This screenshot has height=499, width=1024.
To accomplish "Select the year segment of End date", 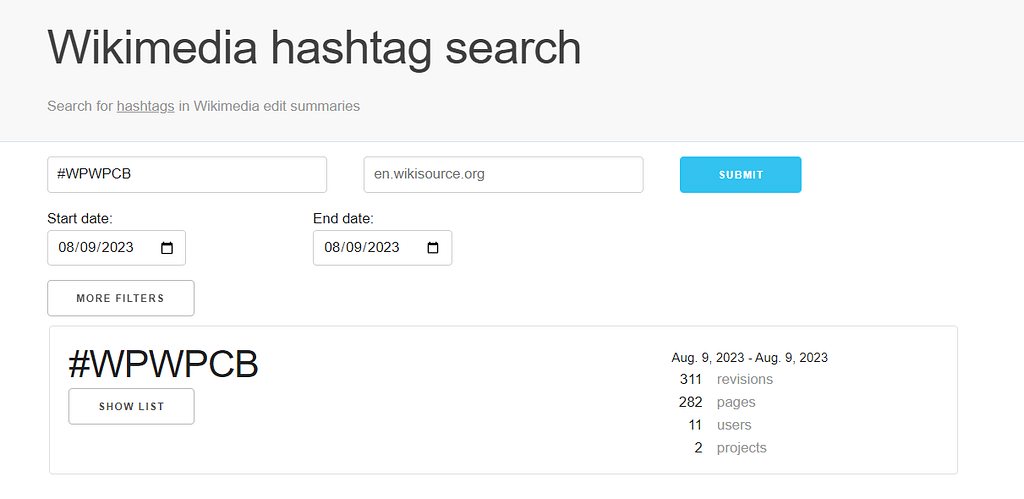I will 382,248.
